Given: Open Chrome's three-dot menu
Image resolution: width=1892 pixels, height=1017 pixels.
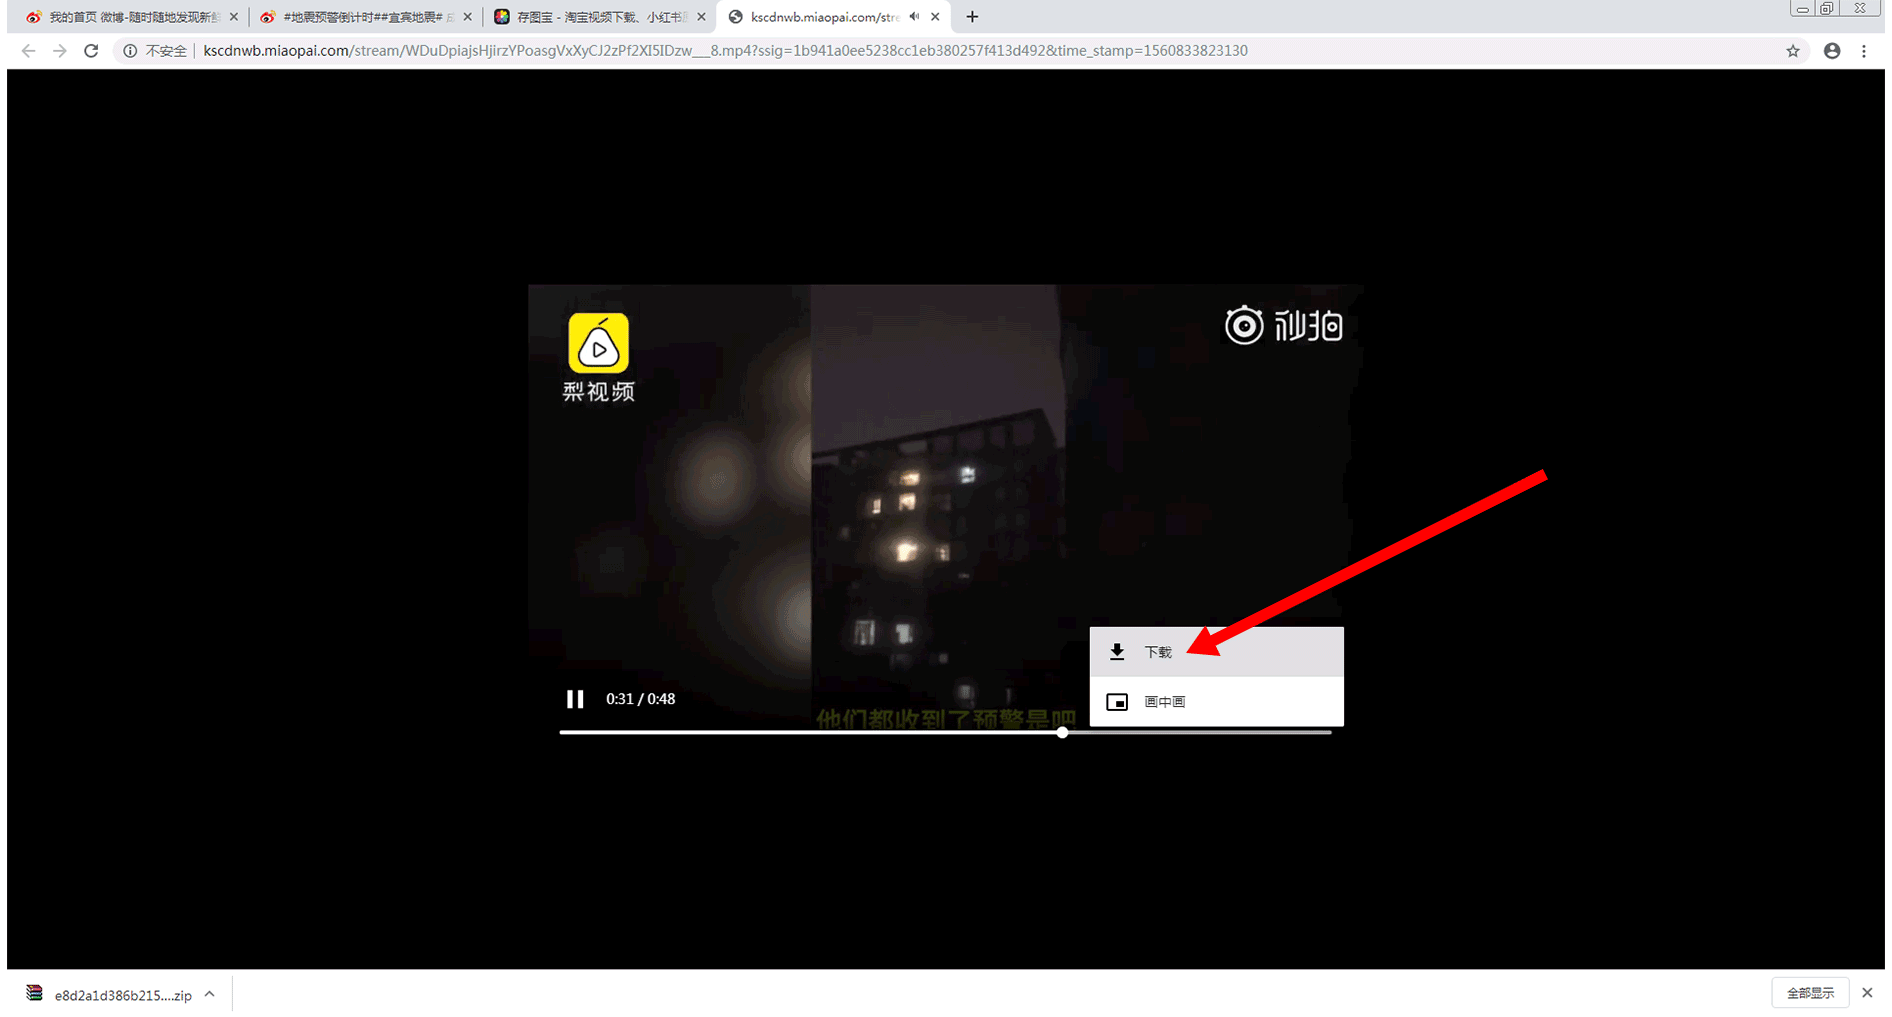Looking at the screenshot, I should 1864,51.
